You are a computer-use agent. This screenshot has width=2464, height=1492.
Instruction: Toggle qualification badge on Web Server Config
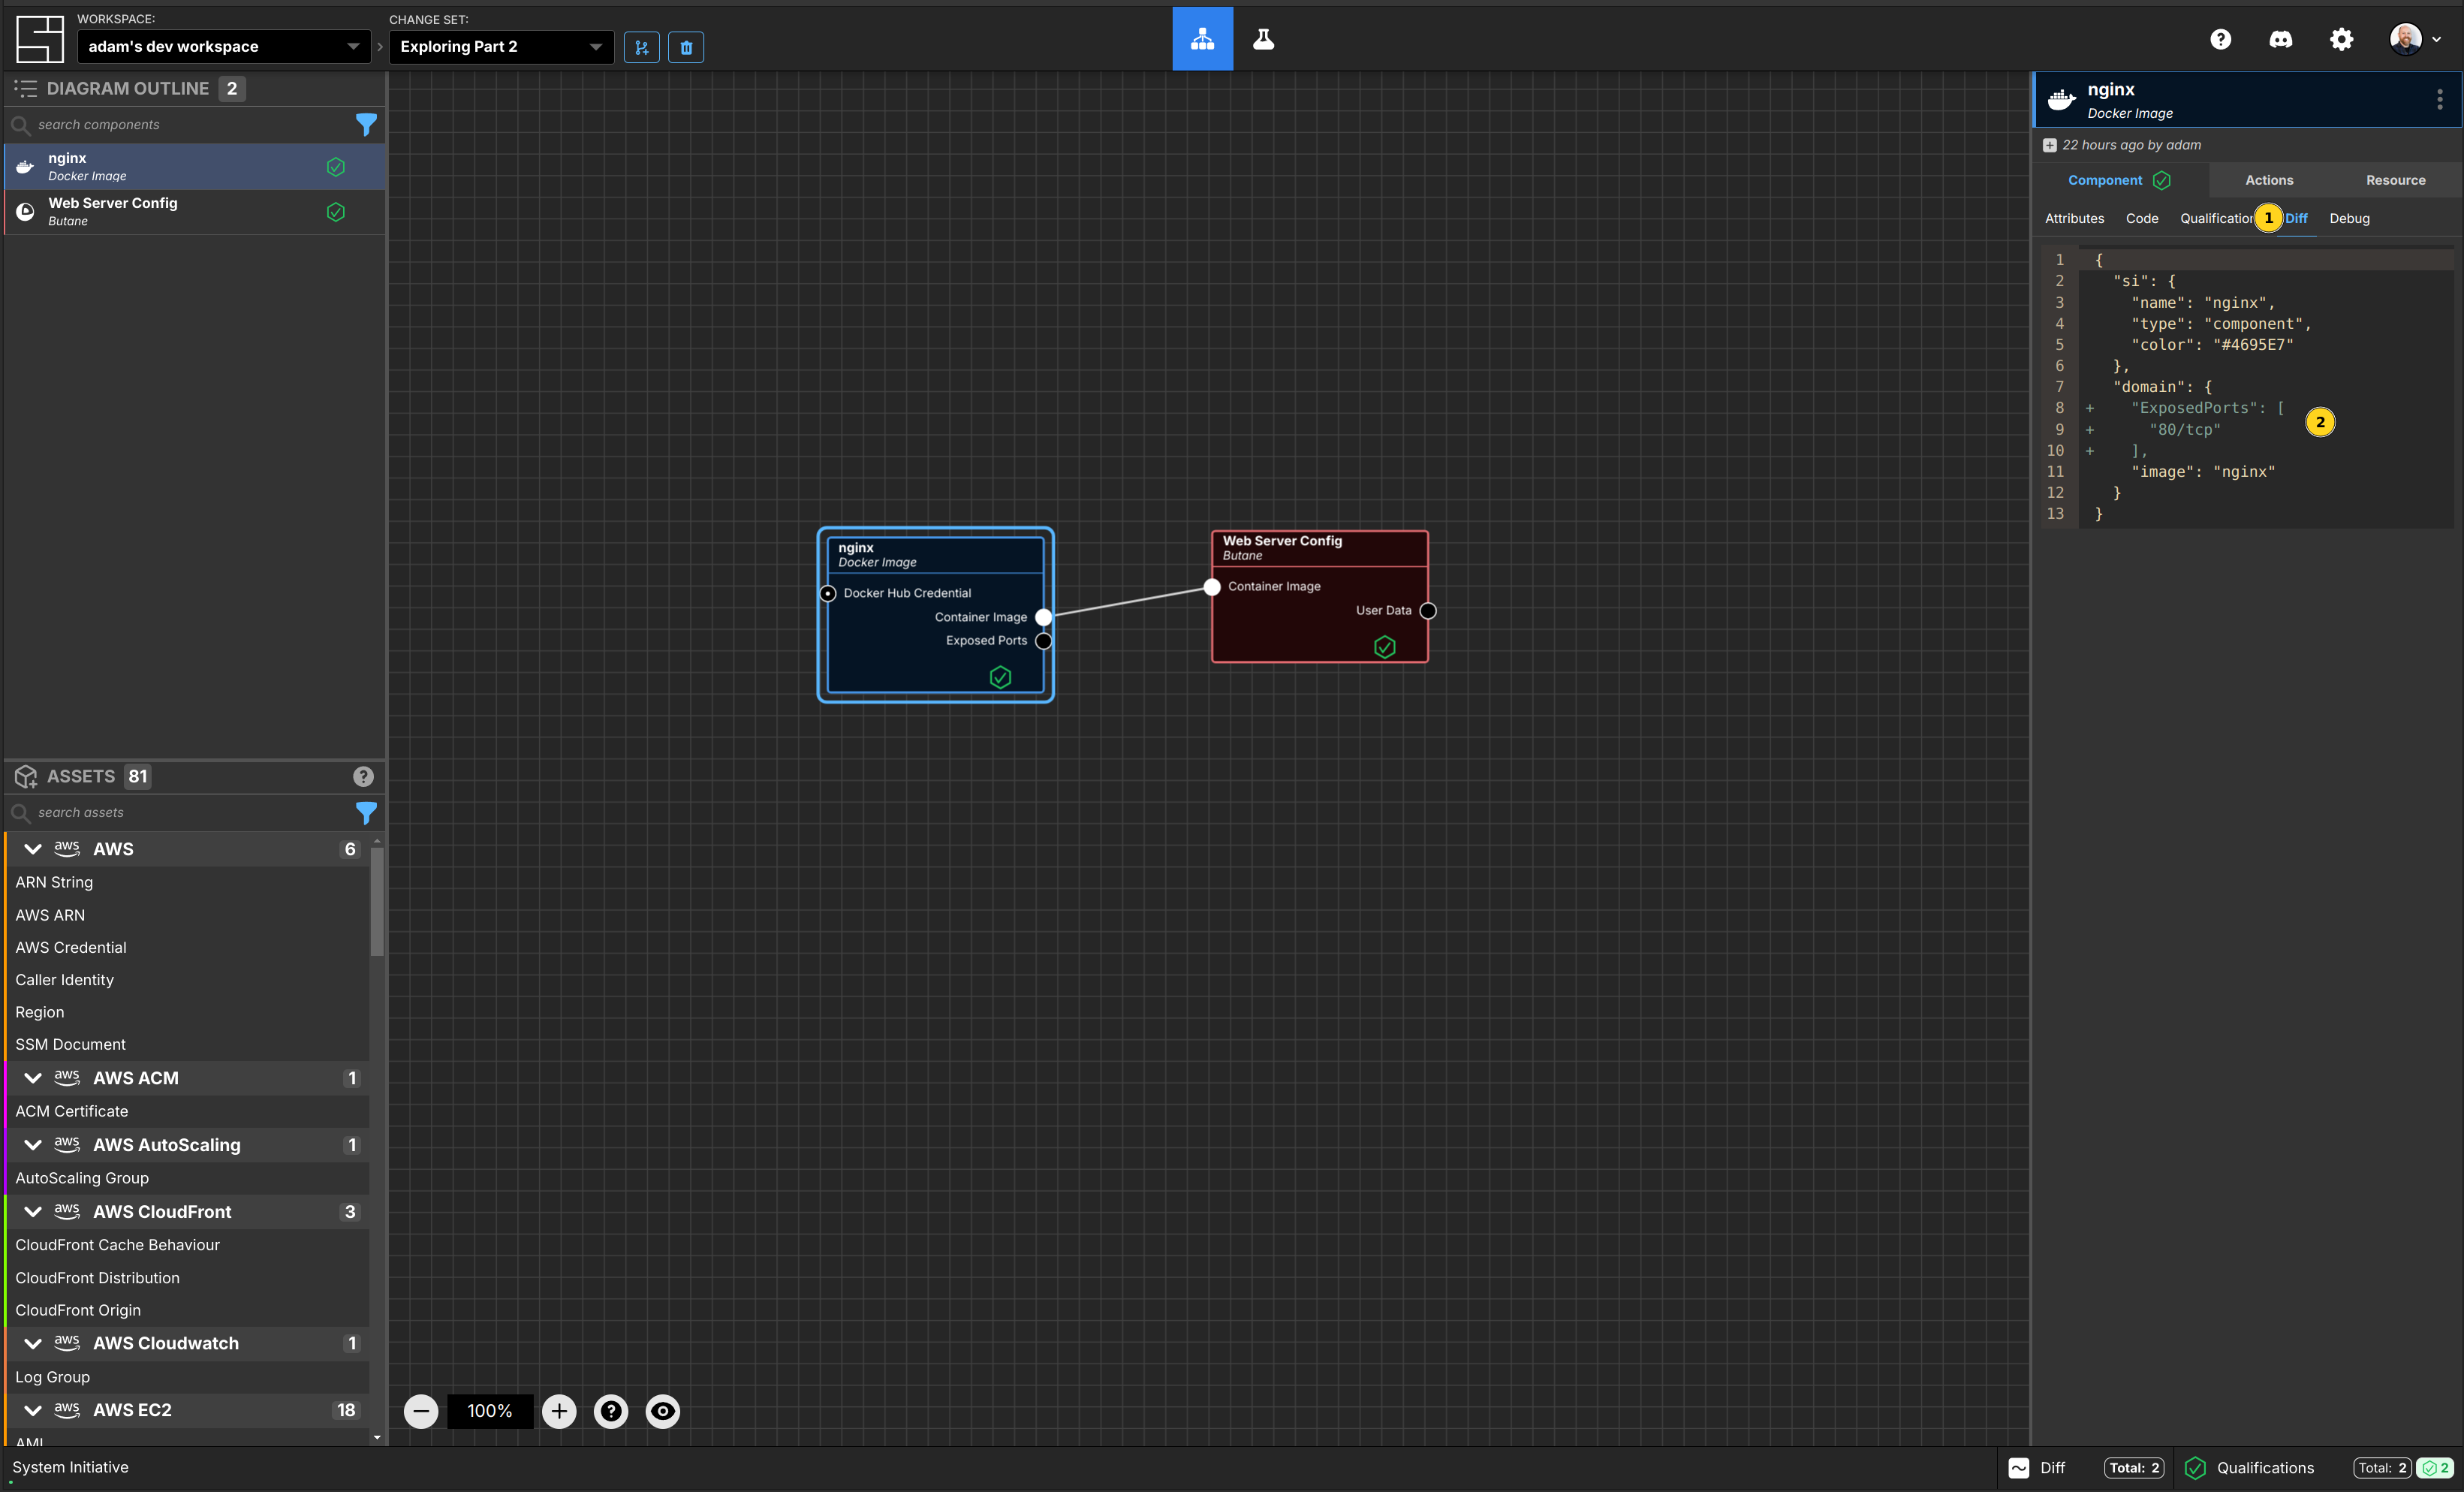pos(1387,646)
